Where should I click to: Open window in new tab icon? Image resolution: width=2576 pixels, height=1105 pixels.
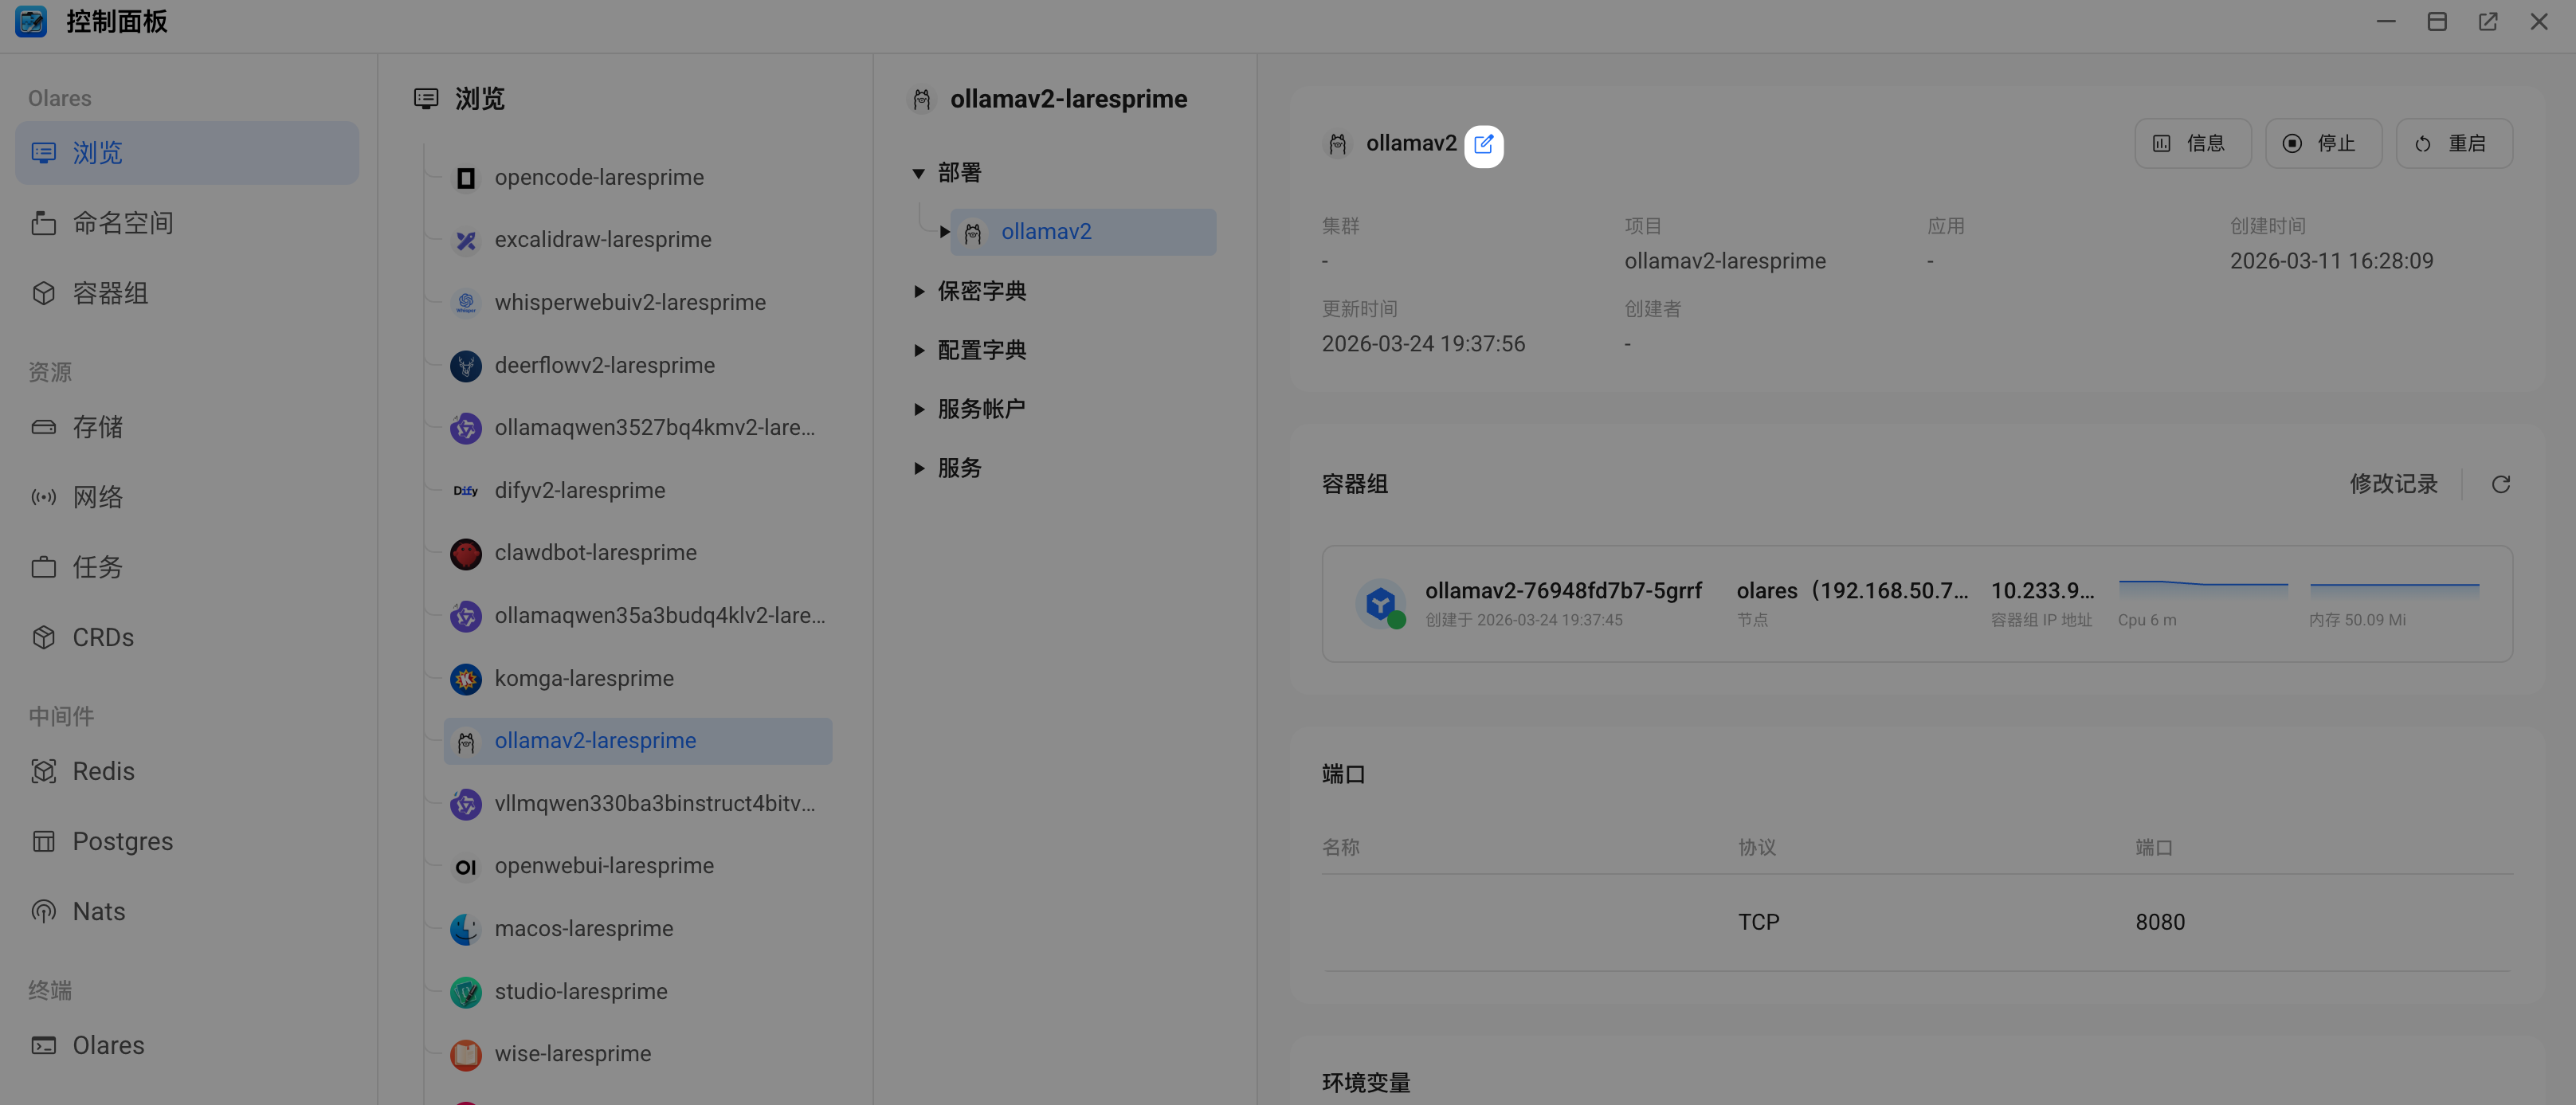2487,22
